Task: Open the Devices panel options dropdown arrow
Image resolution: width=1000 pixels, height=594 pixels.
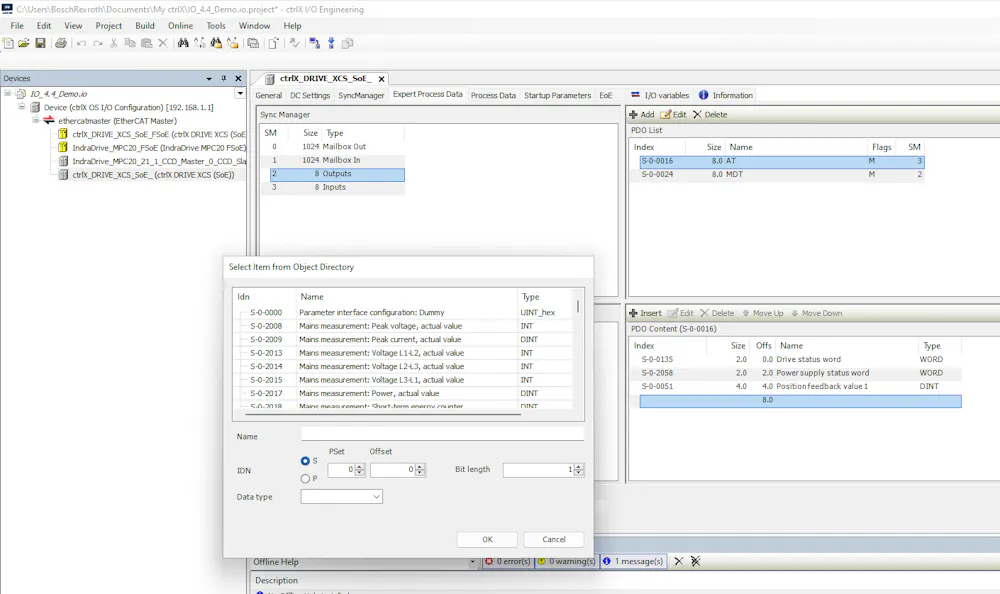Action: pyautogui.click(x=209, y=78)
